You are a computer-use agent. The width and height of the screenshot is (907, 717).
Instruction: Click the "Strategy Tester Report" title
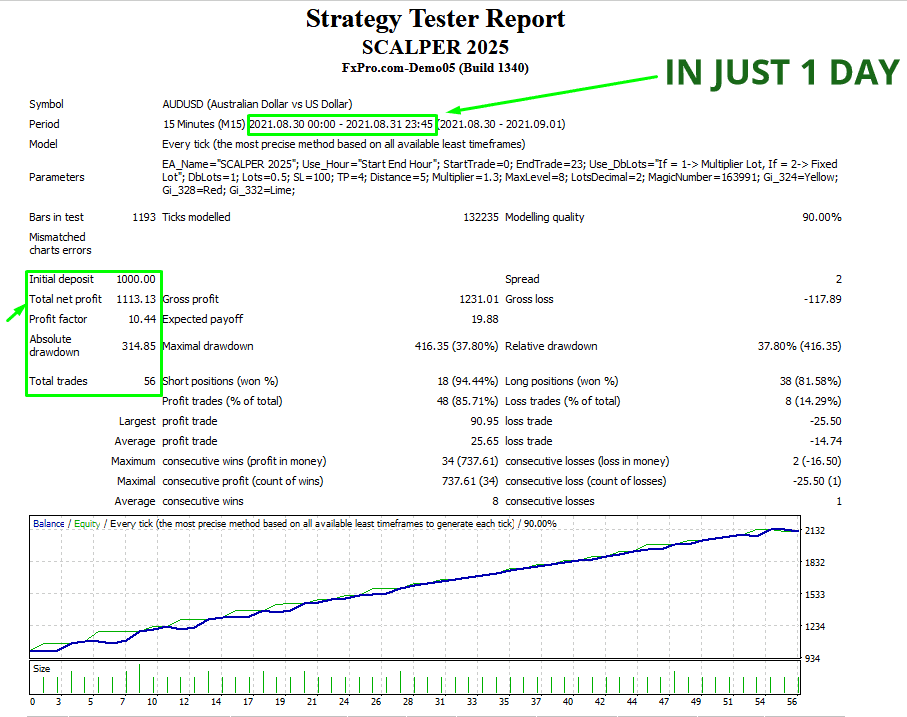click(435, 19)
